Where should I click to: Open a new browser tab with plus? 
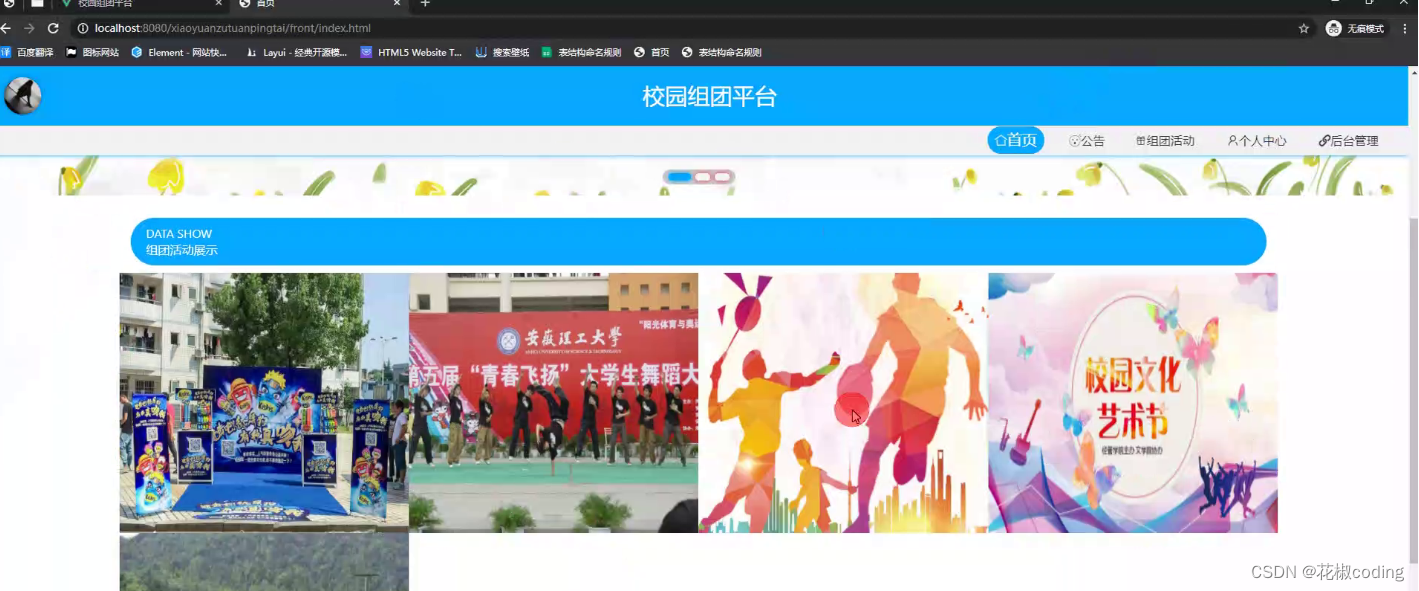(x=425, y=4)
